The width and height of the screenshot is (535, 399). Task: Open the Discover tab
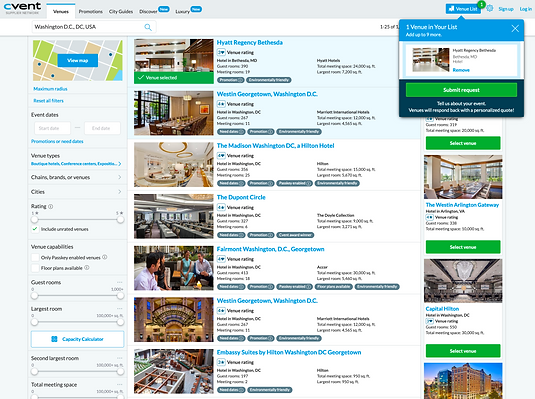pyautogui.click(x=148, y=11)
